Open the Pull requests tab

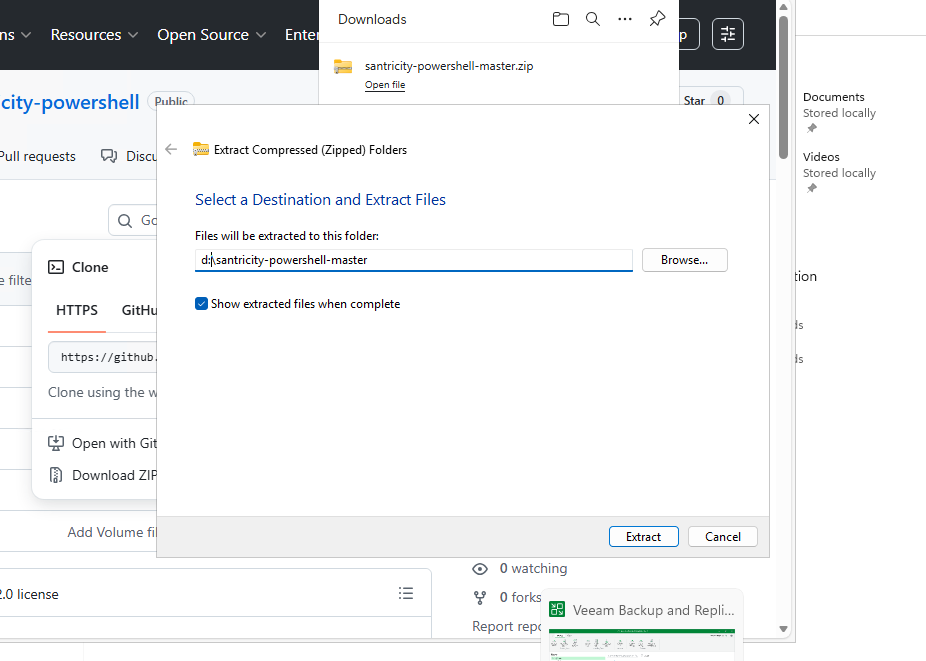tap(37, 157)
